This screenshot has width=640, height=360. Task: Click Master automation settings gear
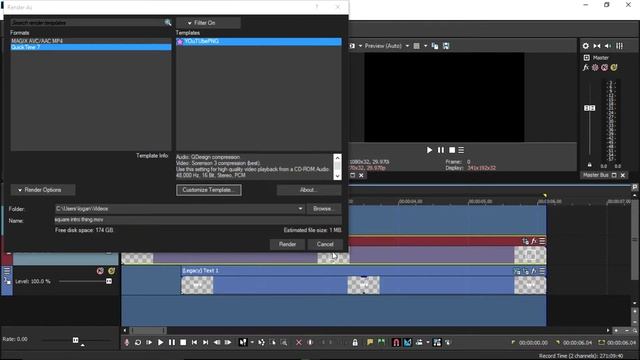[595, 67]
